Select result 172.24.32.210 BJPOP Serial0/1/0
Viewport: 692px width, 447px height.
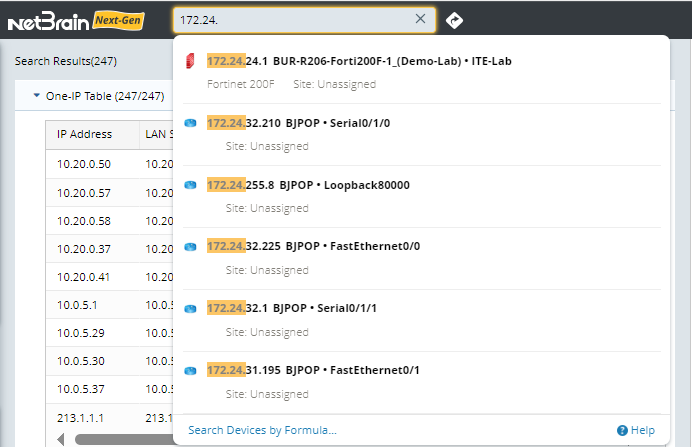pyautogui.click(x=422, y=135)
